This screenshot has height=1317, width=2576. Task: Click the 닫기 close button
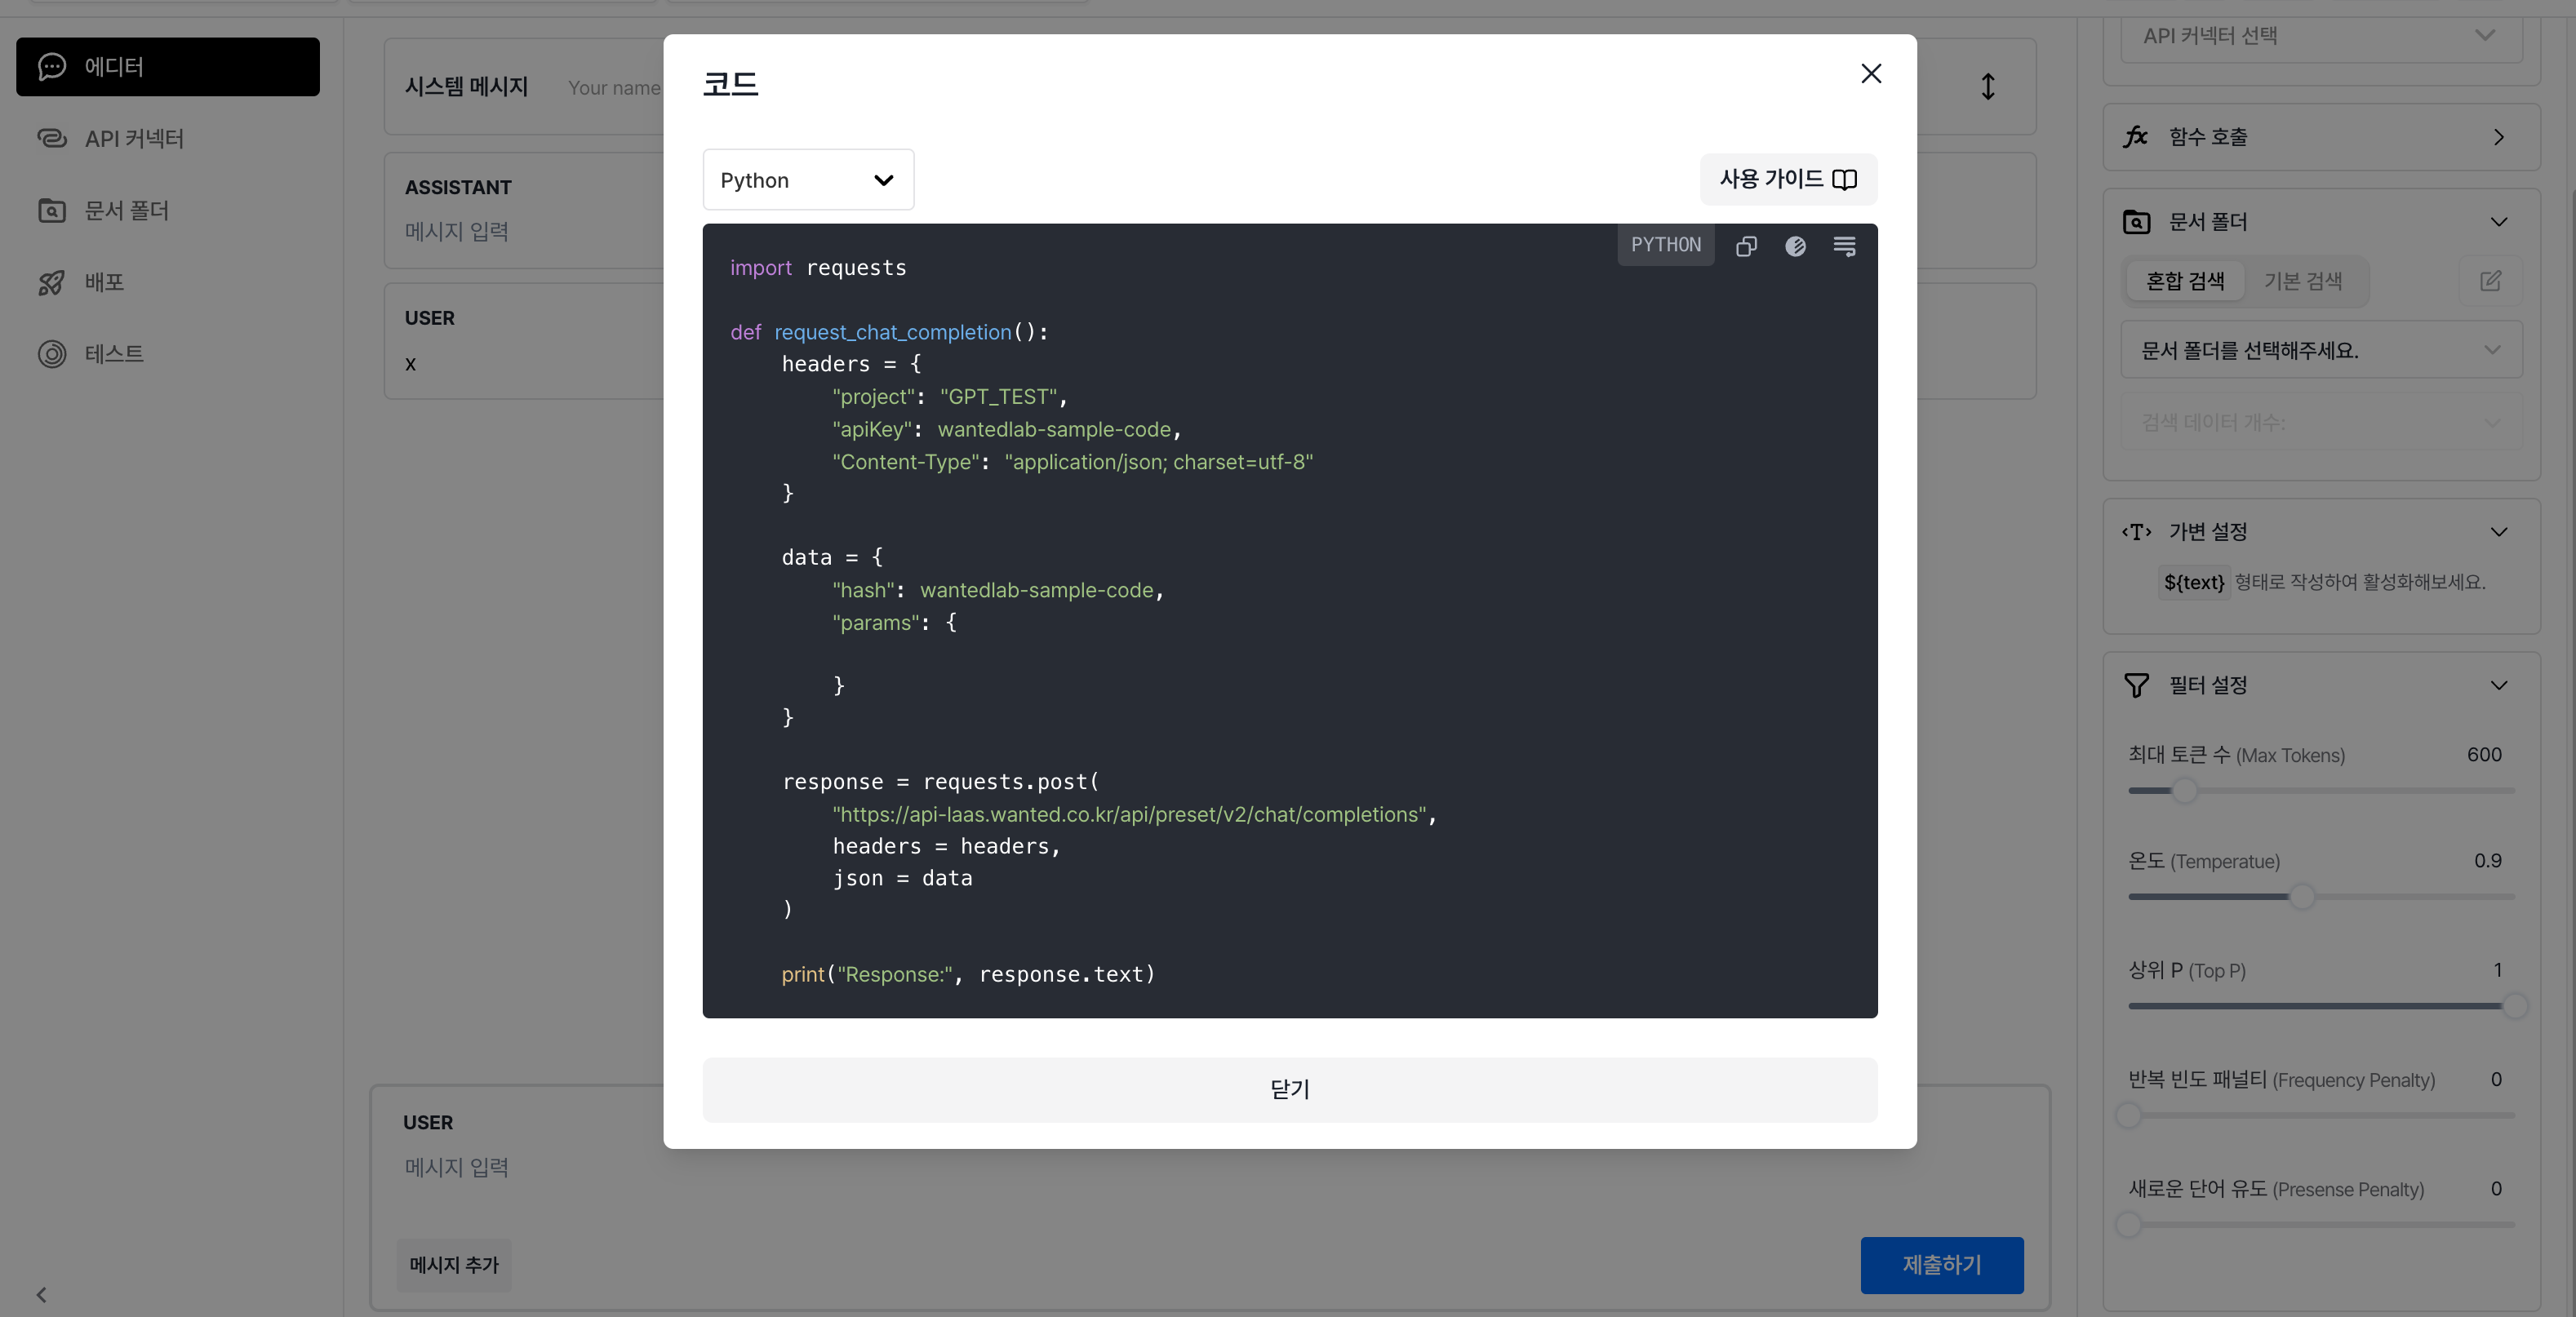click(1289, 1089)
